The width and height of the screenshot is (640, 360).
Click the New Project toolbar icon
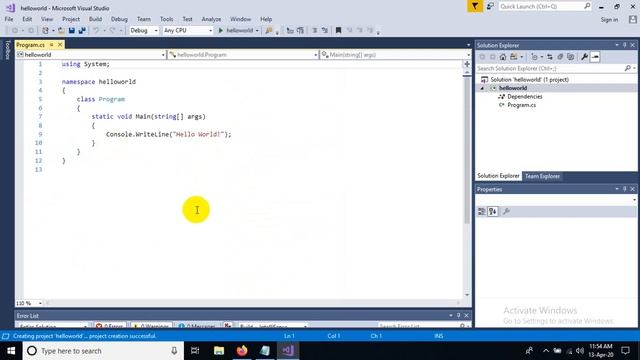tap(45, 31)
